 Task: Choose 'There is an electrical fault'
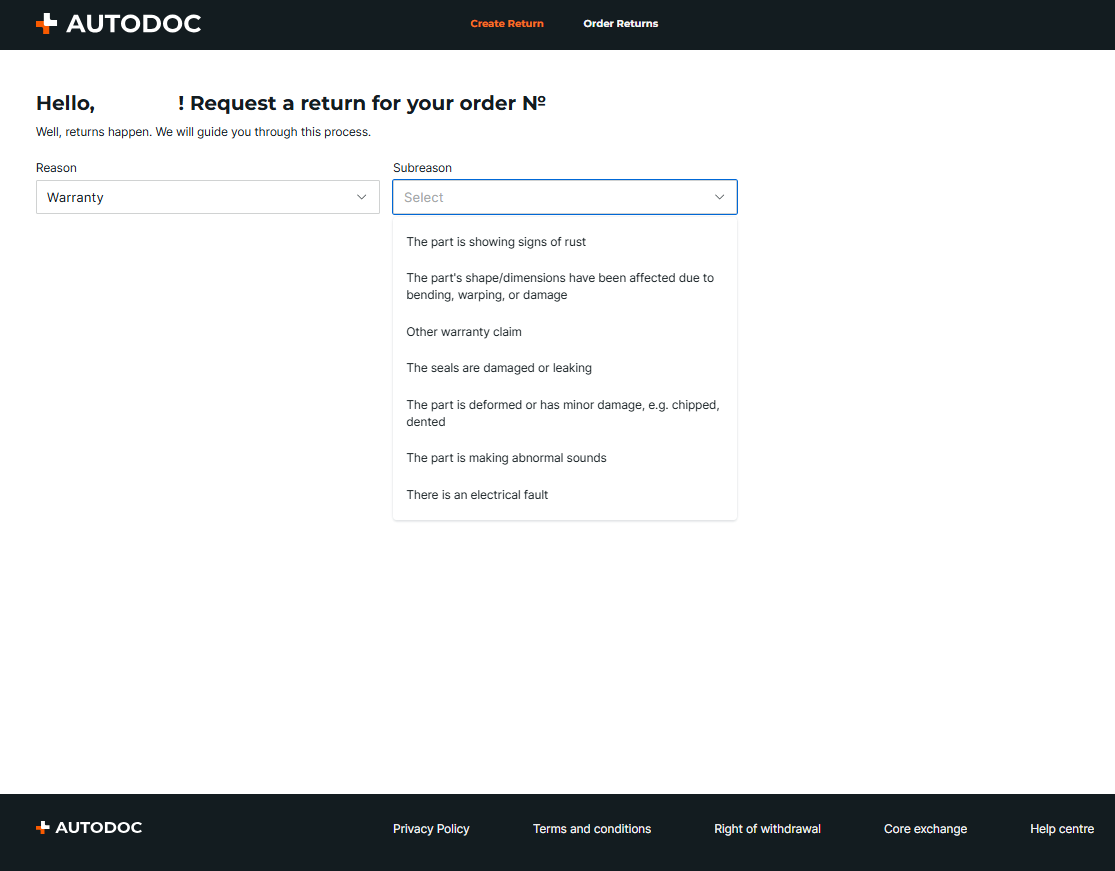(x=477, y=495)
